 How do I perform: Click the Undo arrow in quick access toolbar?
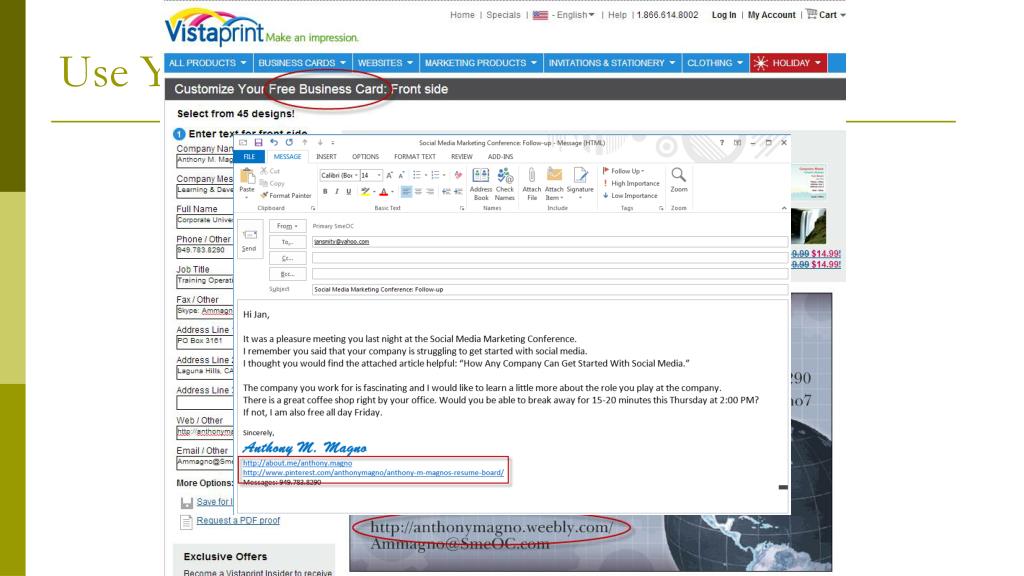(x=274, y=142)
